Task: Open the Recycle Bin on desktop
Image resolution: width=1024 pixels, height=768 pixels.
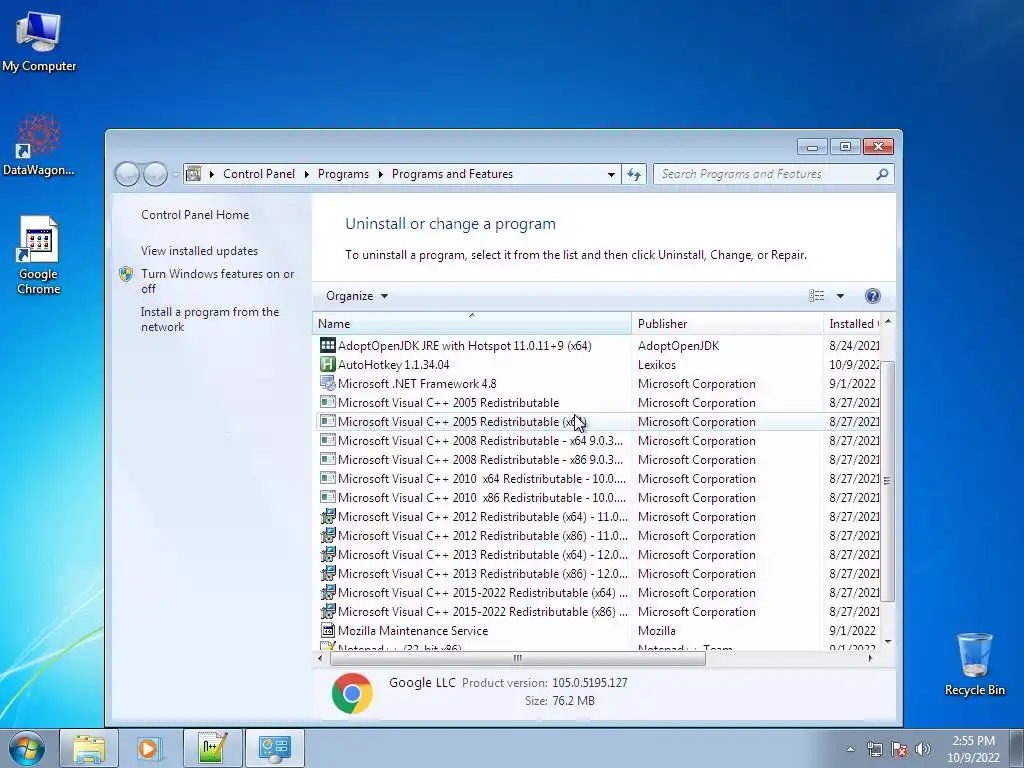Action: pyautogui.click(x=974, y=664)
